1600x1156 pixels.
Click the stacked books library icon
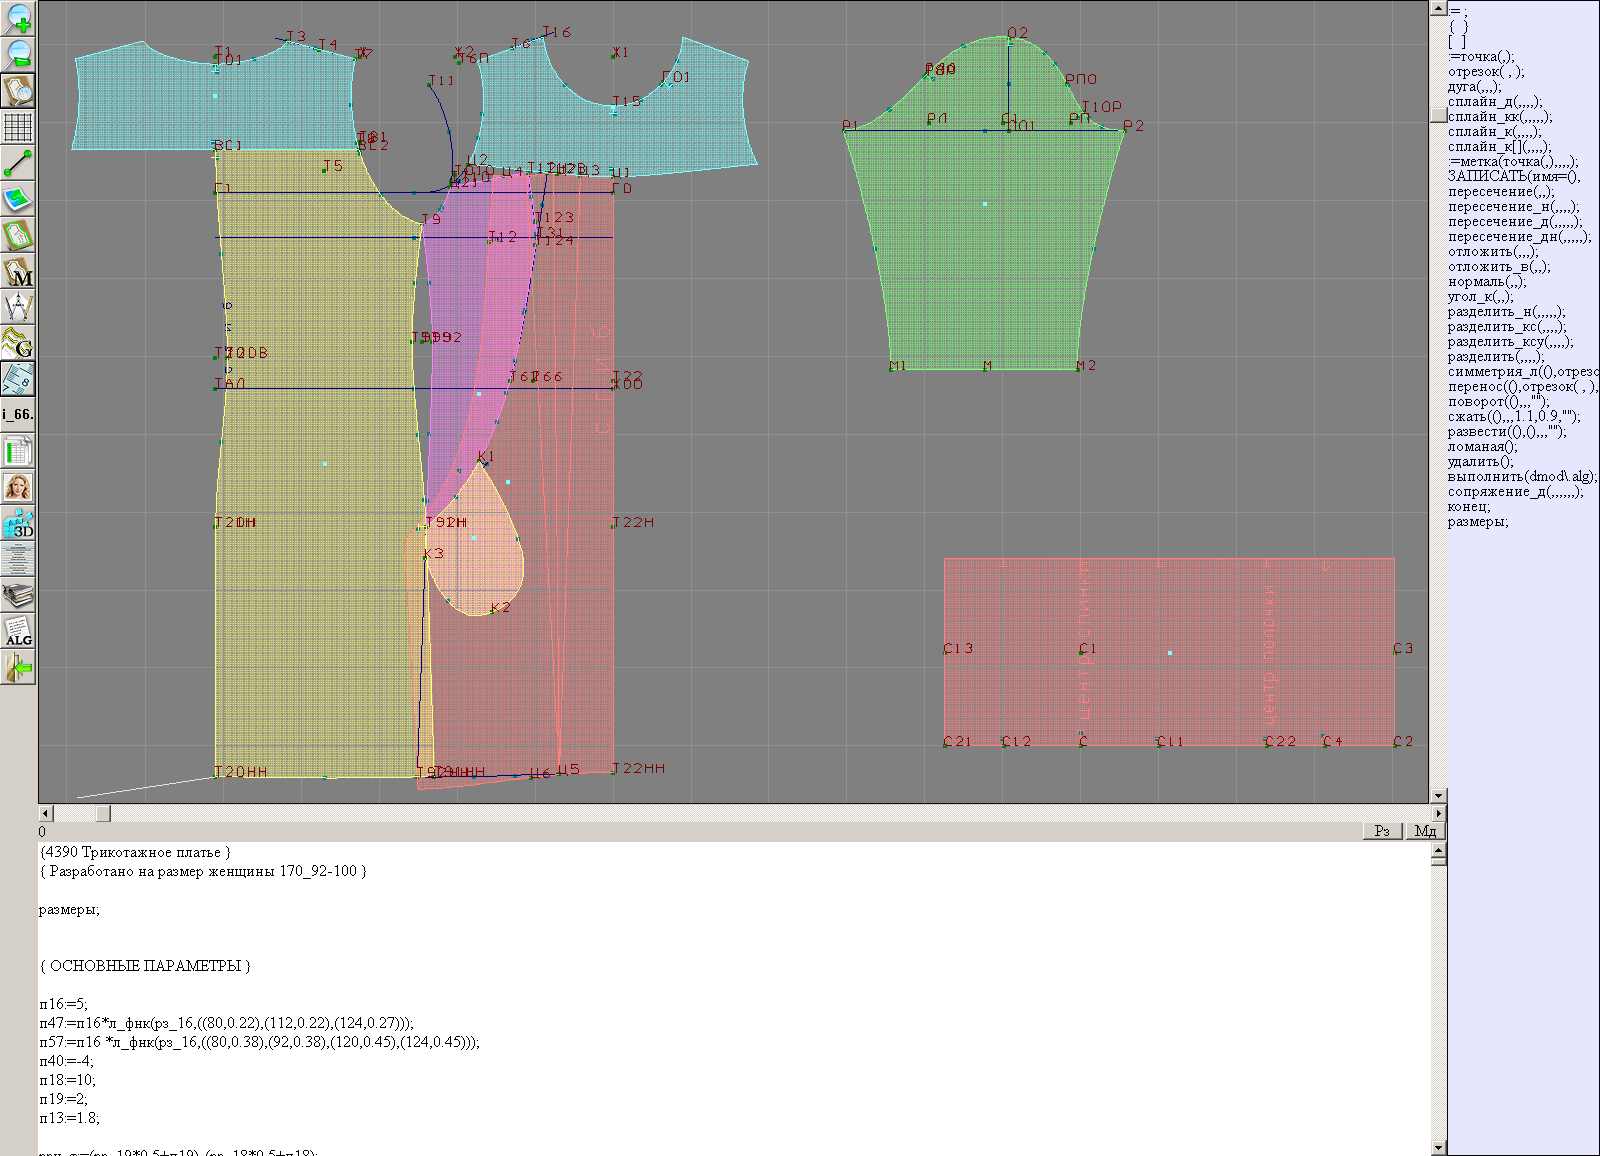click(x=18, y=596)
